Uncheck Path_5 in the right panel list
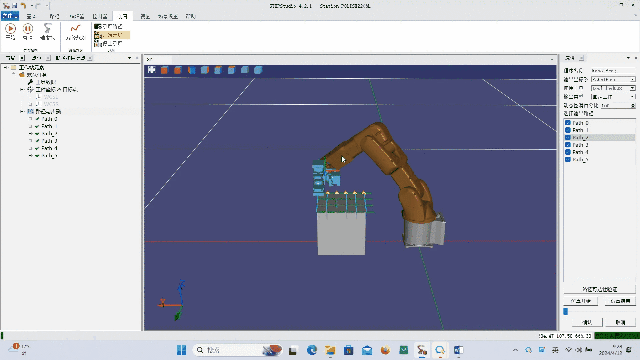Viewport: 640px width, 360px height. 568,159
